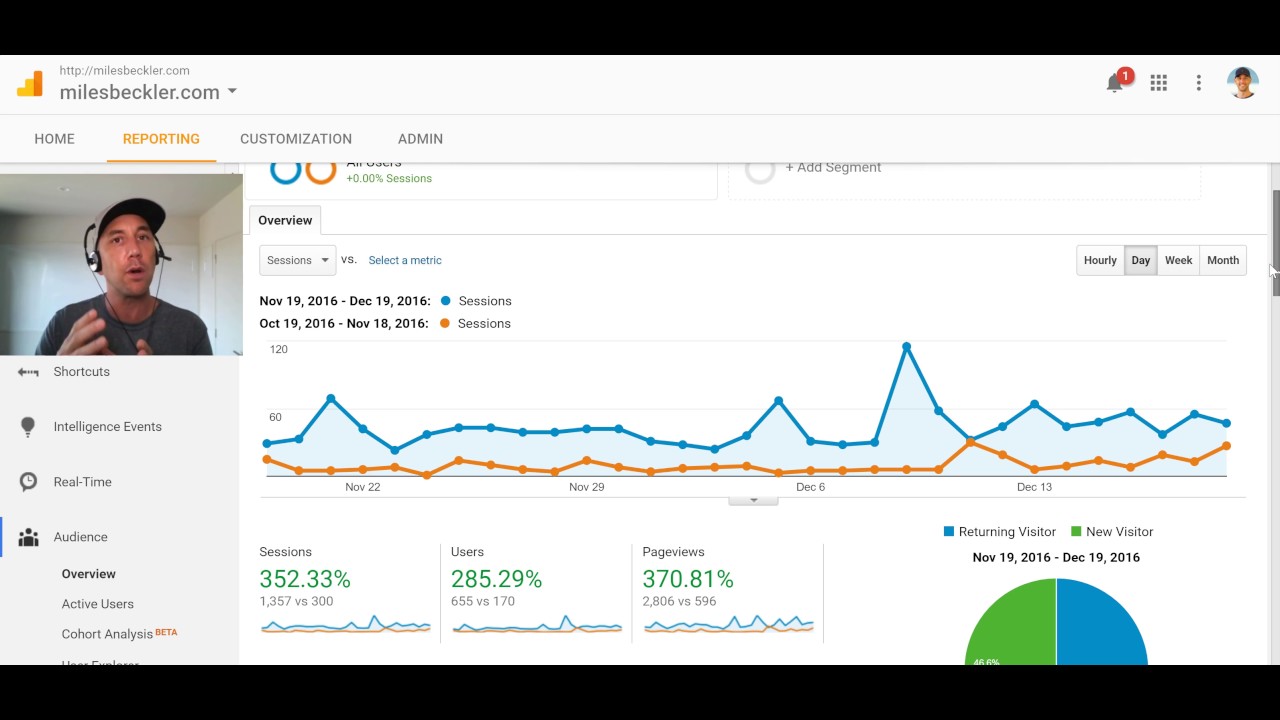This screenshot has height=720, width=1280.
Task: Open the three-dot options menu
Action: pos(1198,83)
